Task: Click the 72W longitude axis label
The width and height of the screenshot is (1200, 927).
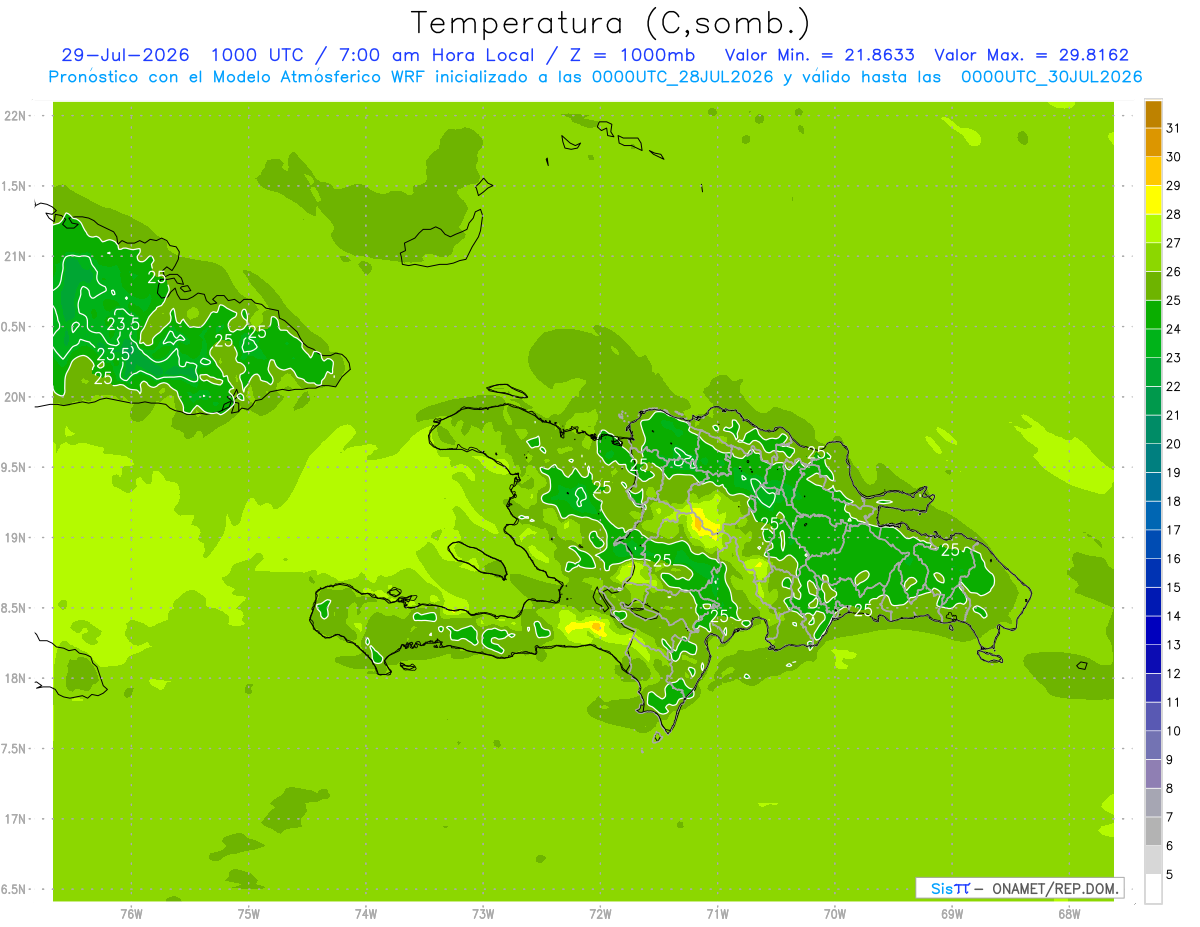Action: (600, 914)
